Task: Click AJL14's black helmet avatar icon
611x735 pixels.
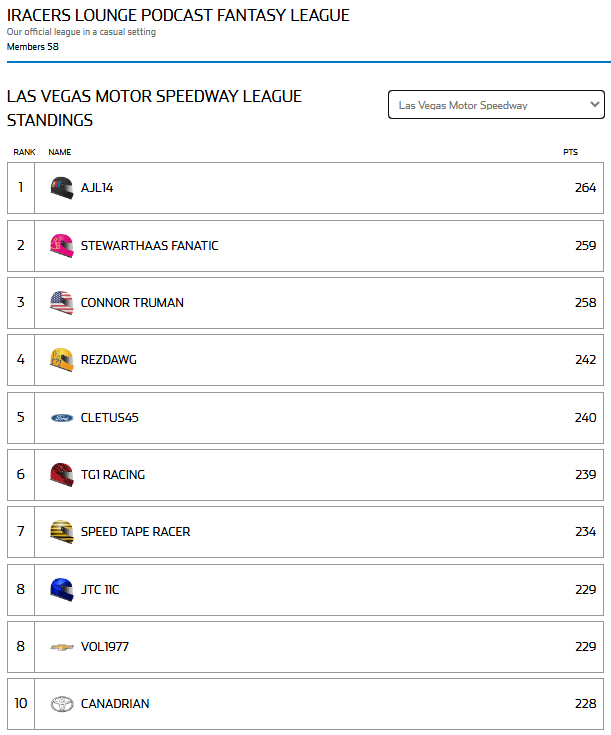Action: tap(62, 188)
